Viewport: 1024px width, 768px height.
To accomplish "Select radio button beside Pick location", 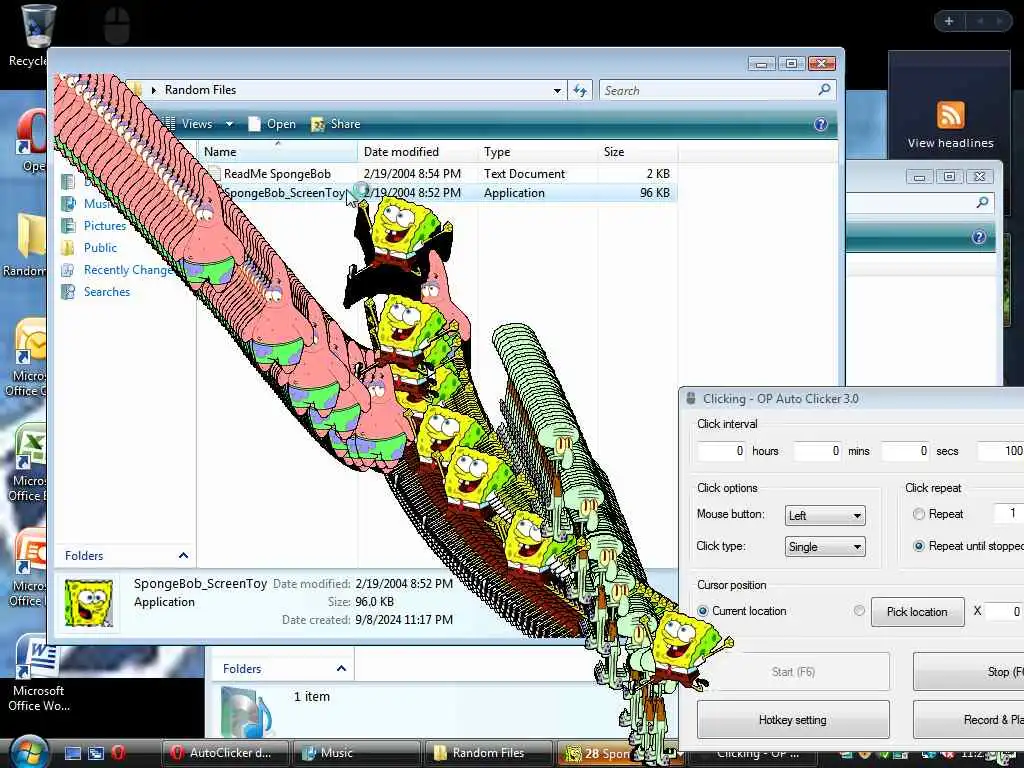I will click(859, 611).
